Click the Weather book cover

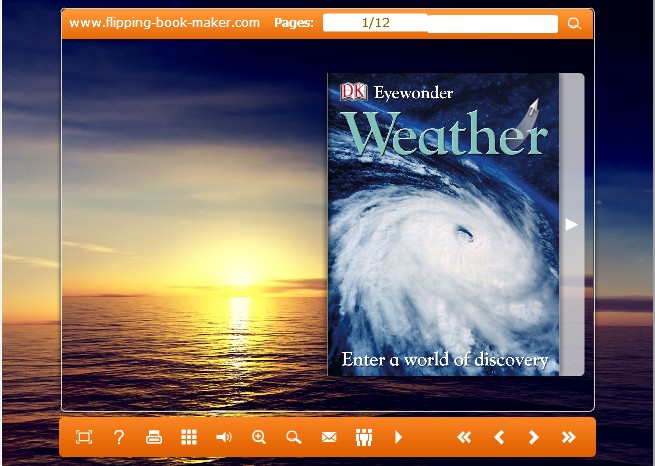pos(443,225)
